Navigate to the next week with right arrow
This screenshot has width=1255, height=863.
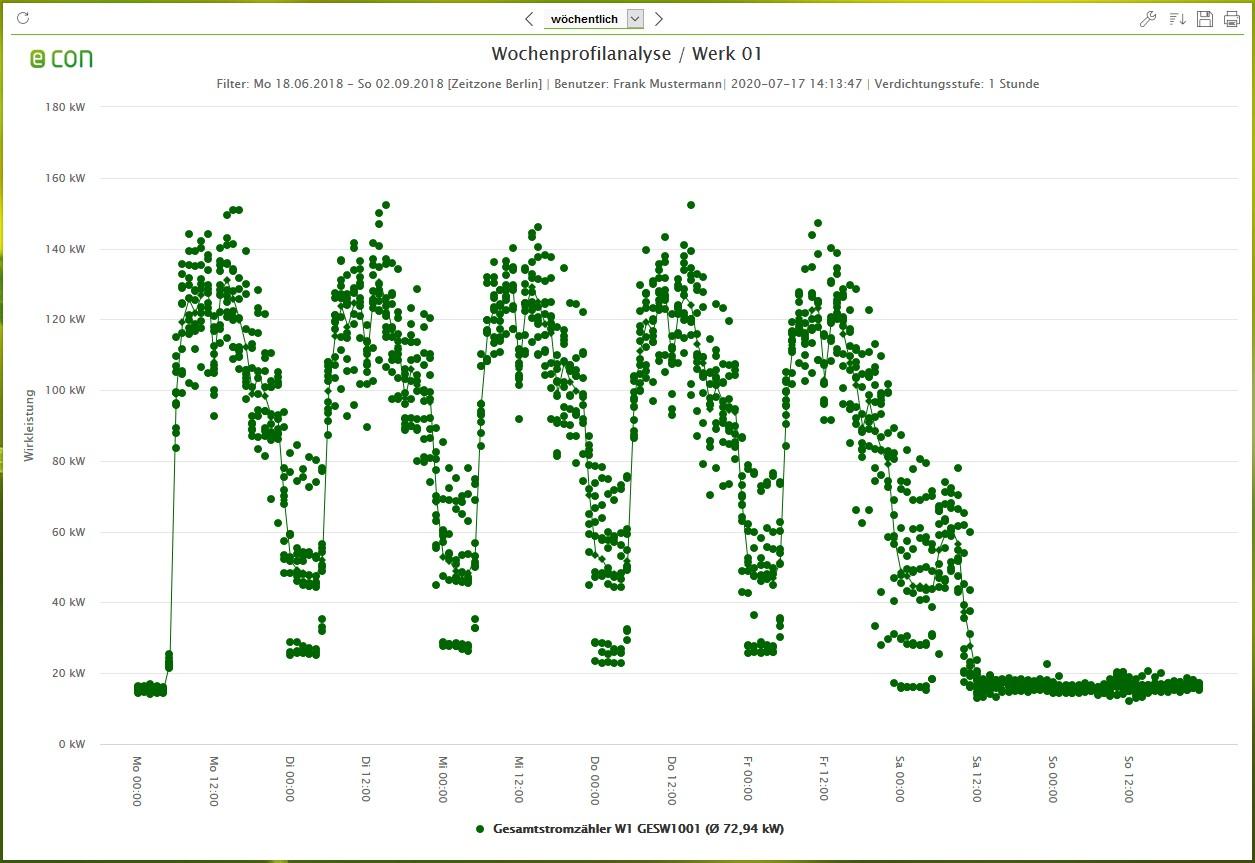(x=659, y=18)
